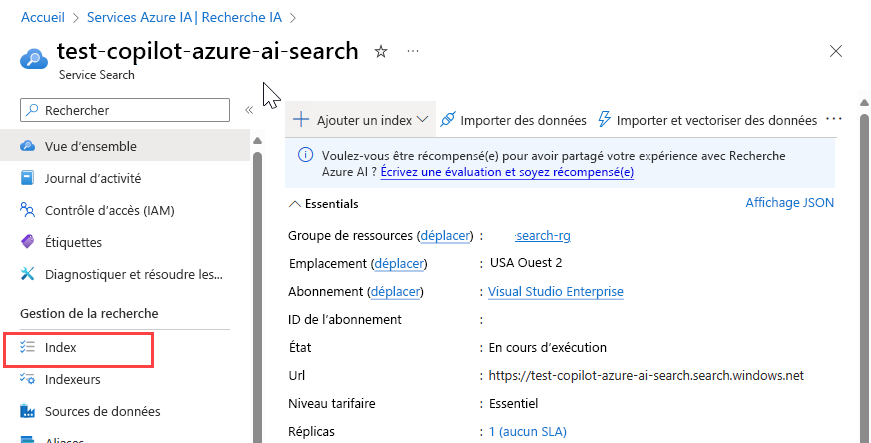
Task: Click the Journal d'activité book icon
Action: pos(27,178)
